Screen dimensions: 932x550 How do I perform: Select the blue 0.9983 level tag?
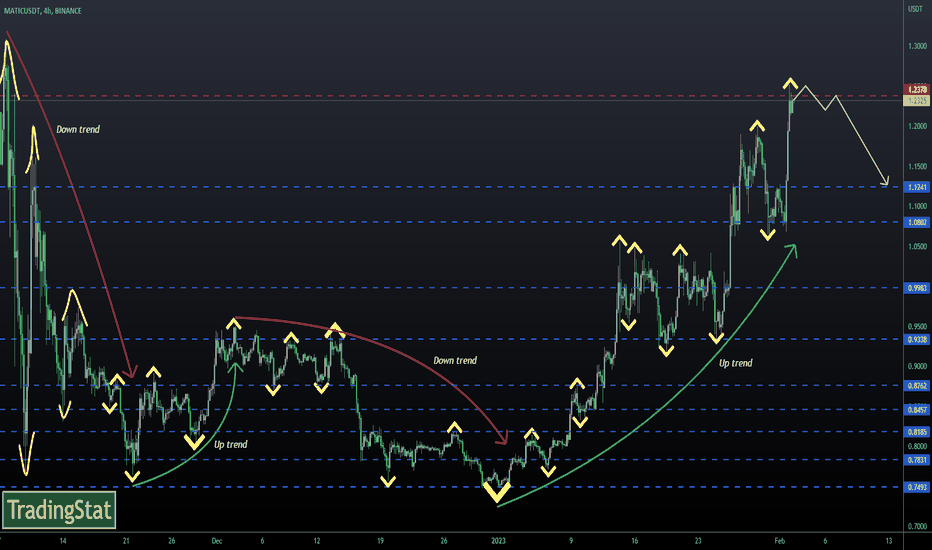pos(916,288)
